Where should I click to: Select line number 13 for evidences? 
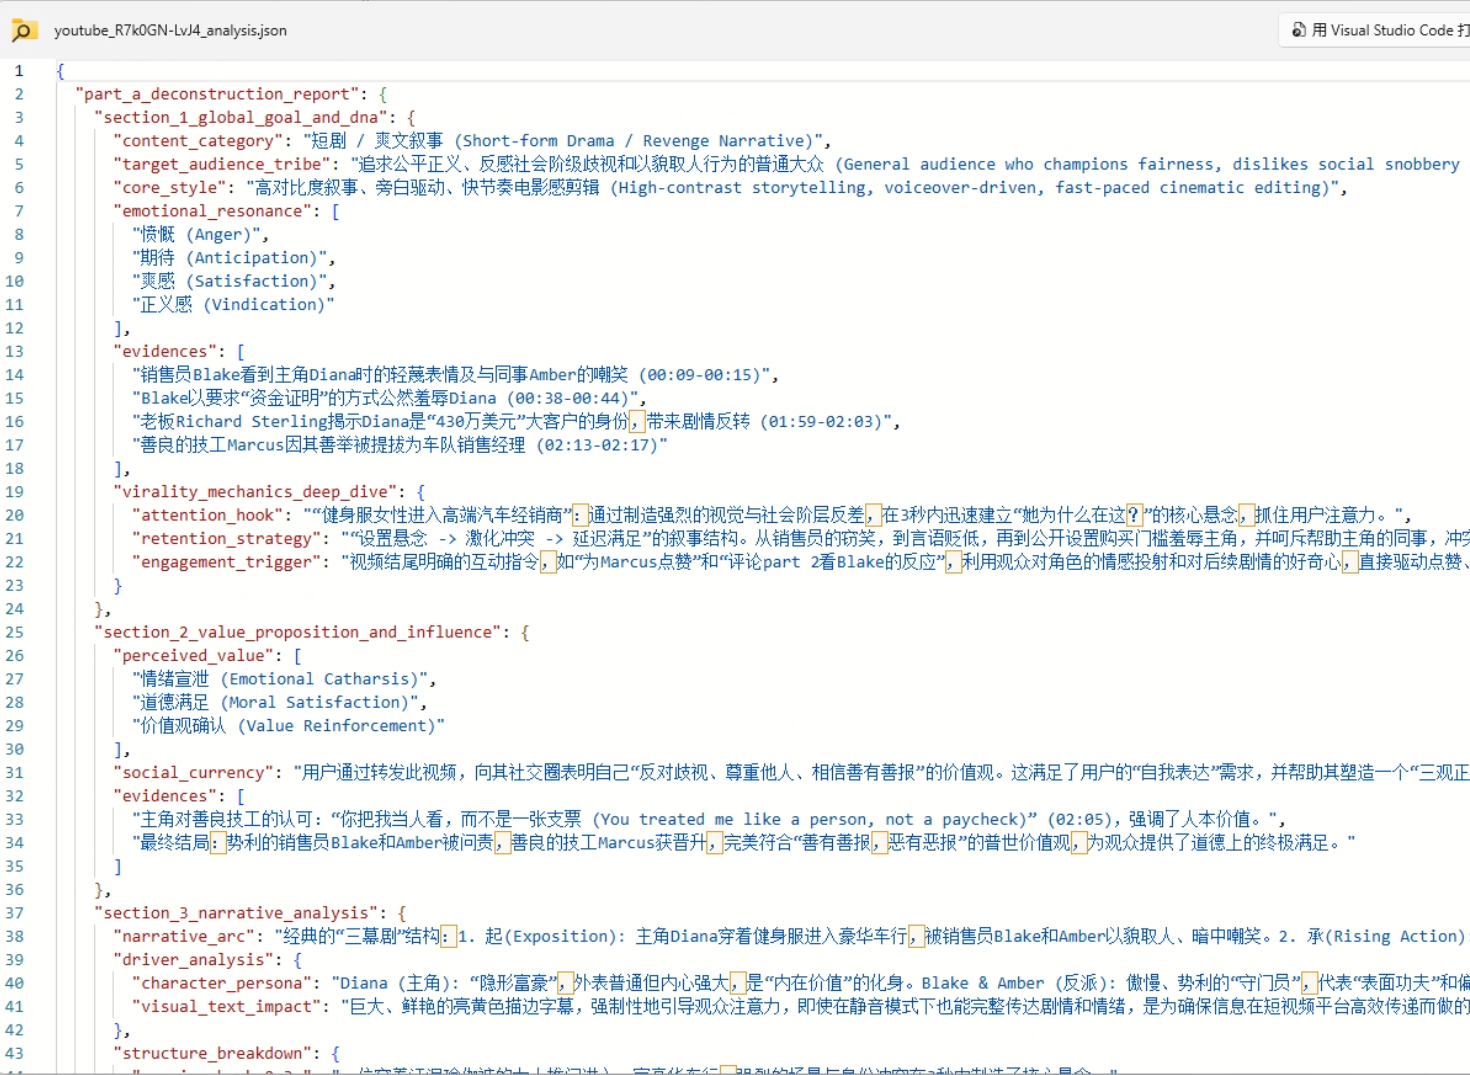point(14,351)
